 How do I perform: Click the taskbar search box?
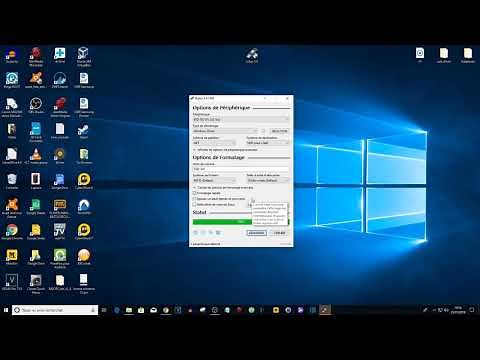pos(55,310)
